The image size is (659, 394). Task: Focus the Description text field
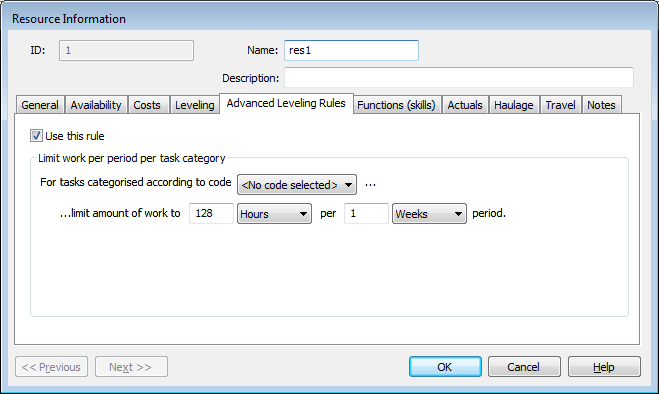[x=459, y=77]
